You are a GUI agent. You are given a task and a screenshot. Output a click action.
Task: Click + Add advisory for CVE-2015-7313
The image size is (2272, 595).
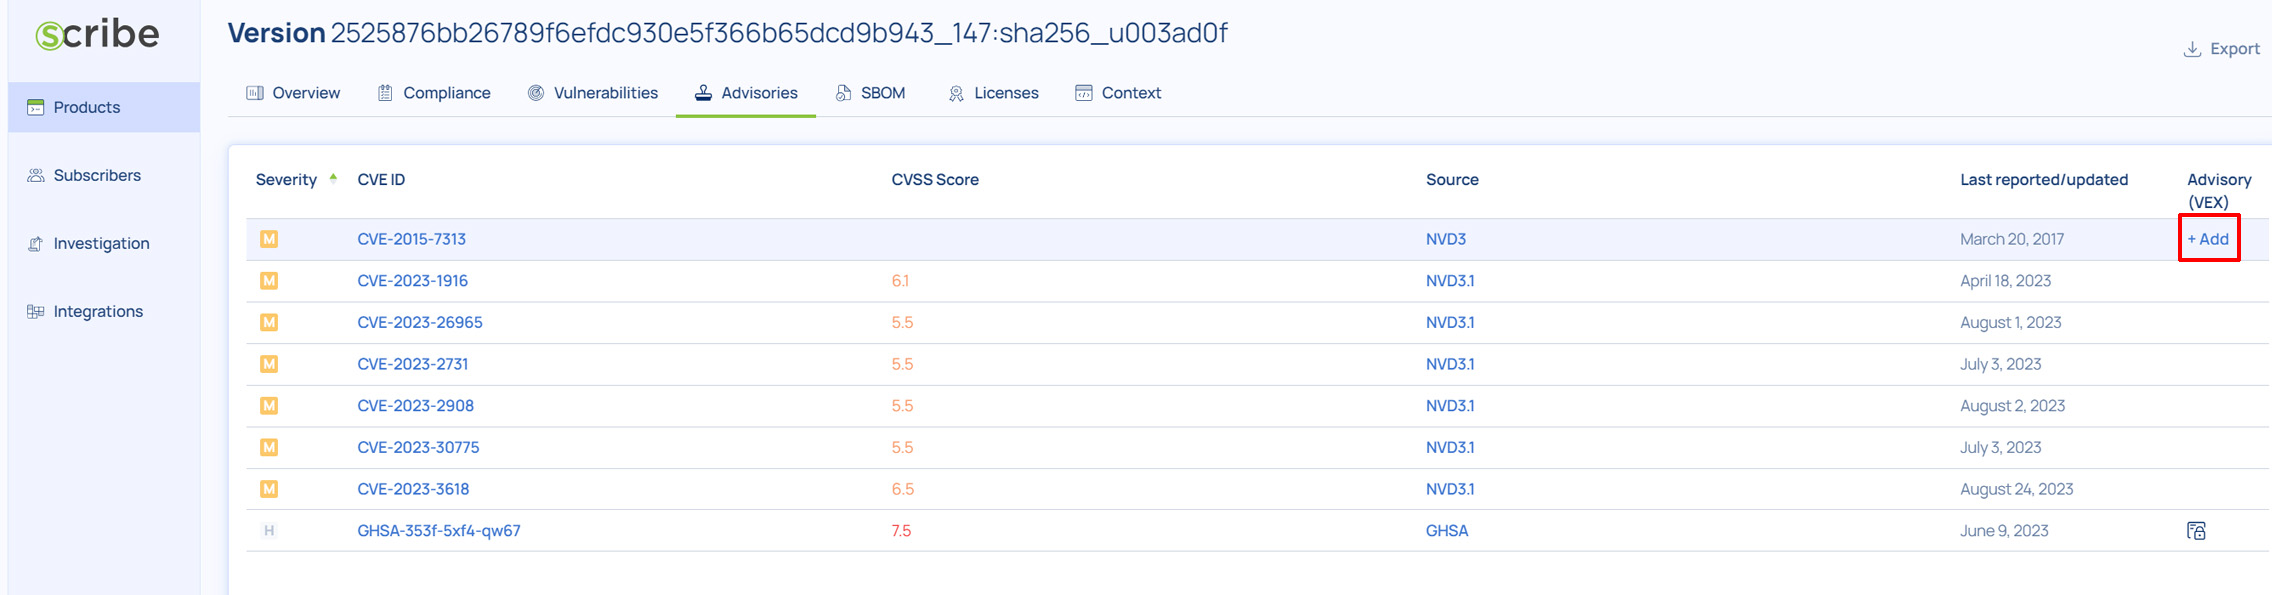point(2208,239)
